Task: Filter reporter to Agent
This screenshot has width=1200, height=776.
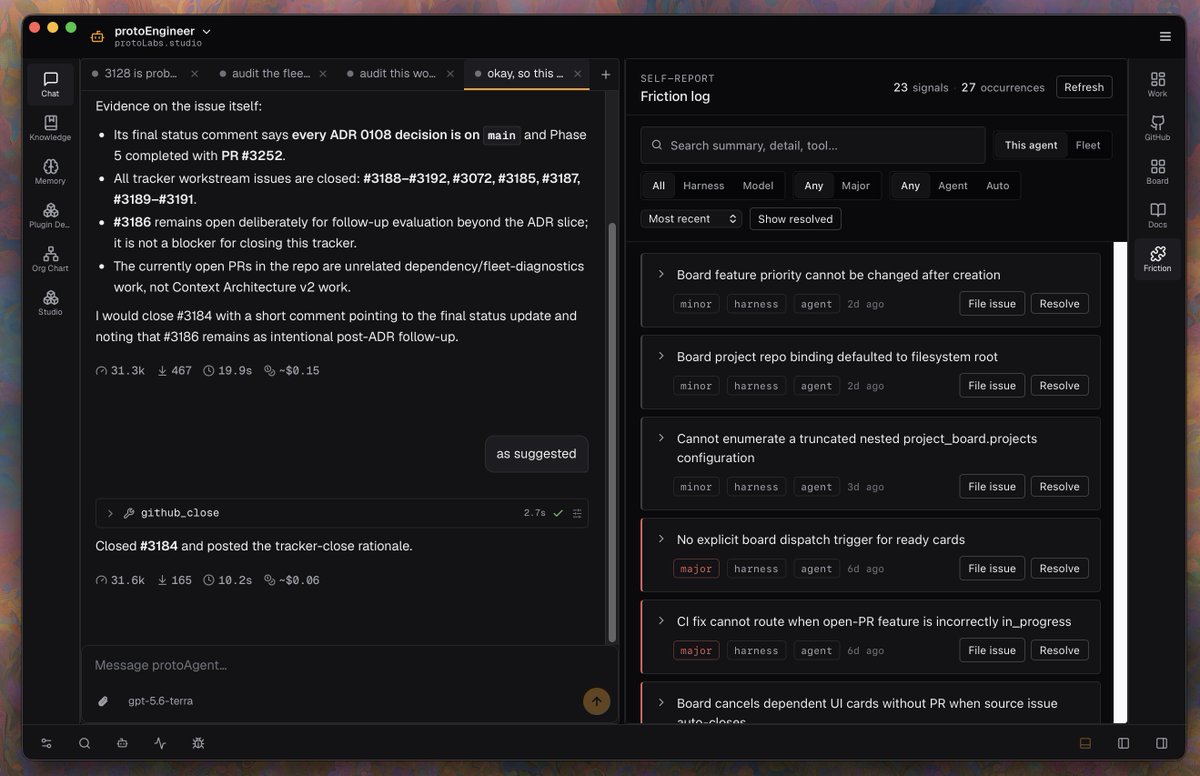Action: [x=953, y=185]
